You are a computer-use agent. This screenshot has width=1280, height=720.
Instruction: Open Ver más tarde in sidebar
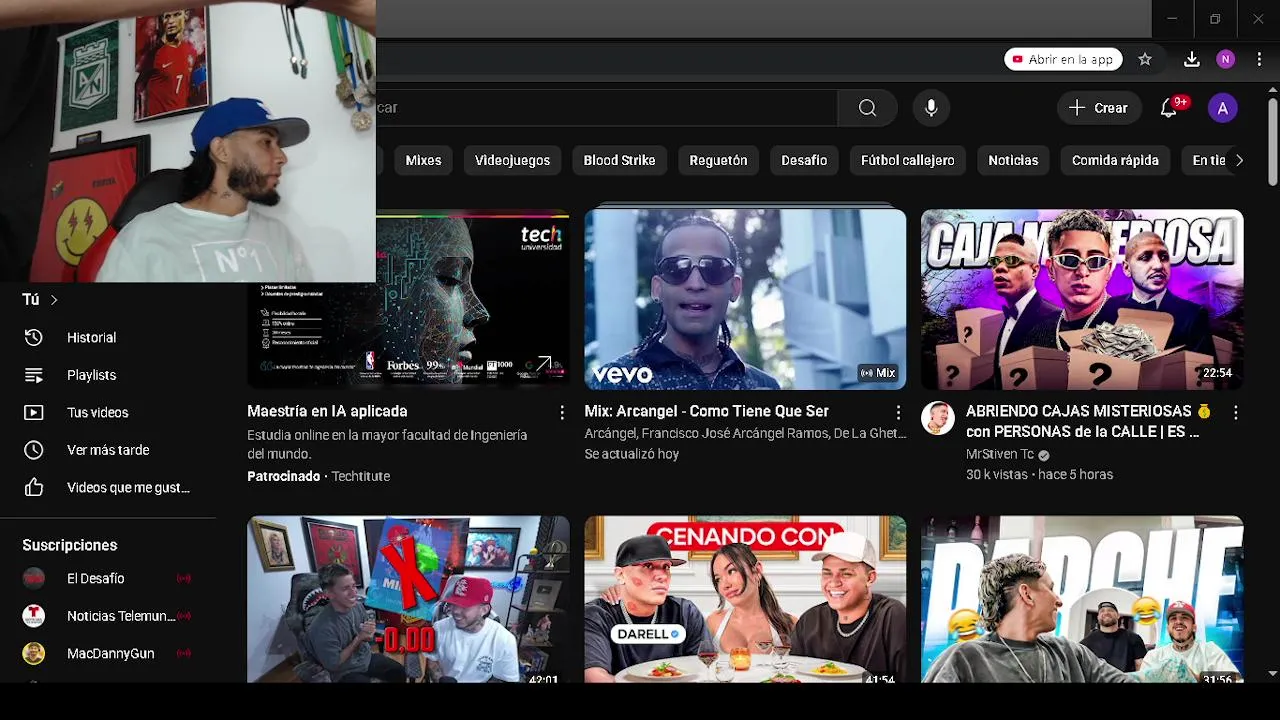[x=108, y=450]
